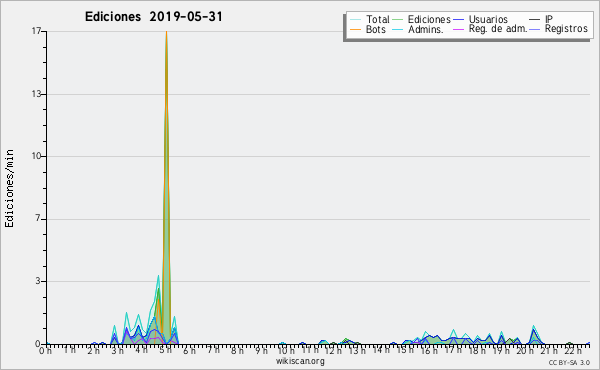600x370 pixels.
Task: Select the 'Usuarios' legend label
Action: point(488,19)
